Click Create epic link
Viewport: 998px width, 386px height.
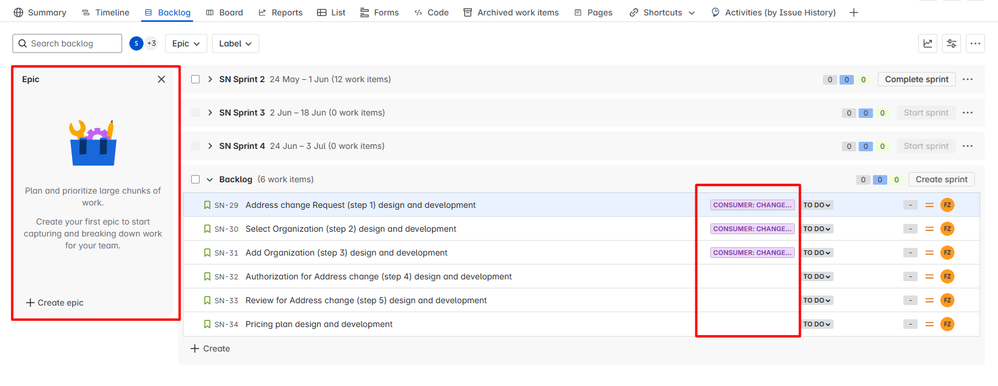point(55,303)
